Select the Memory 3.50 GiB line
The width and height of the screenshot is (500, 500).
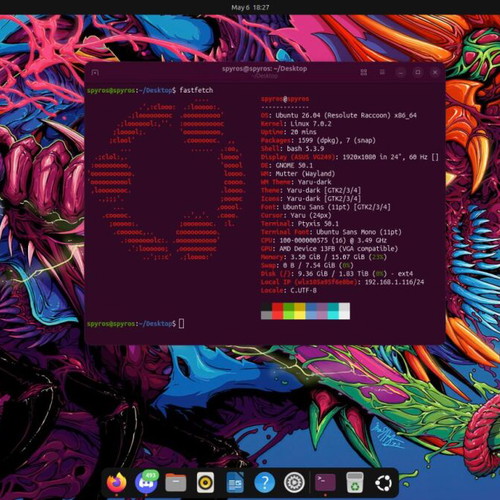pyautogui.click(x=324, y=257)
